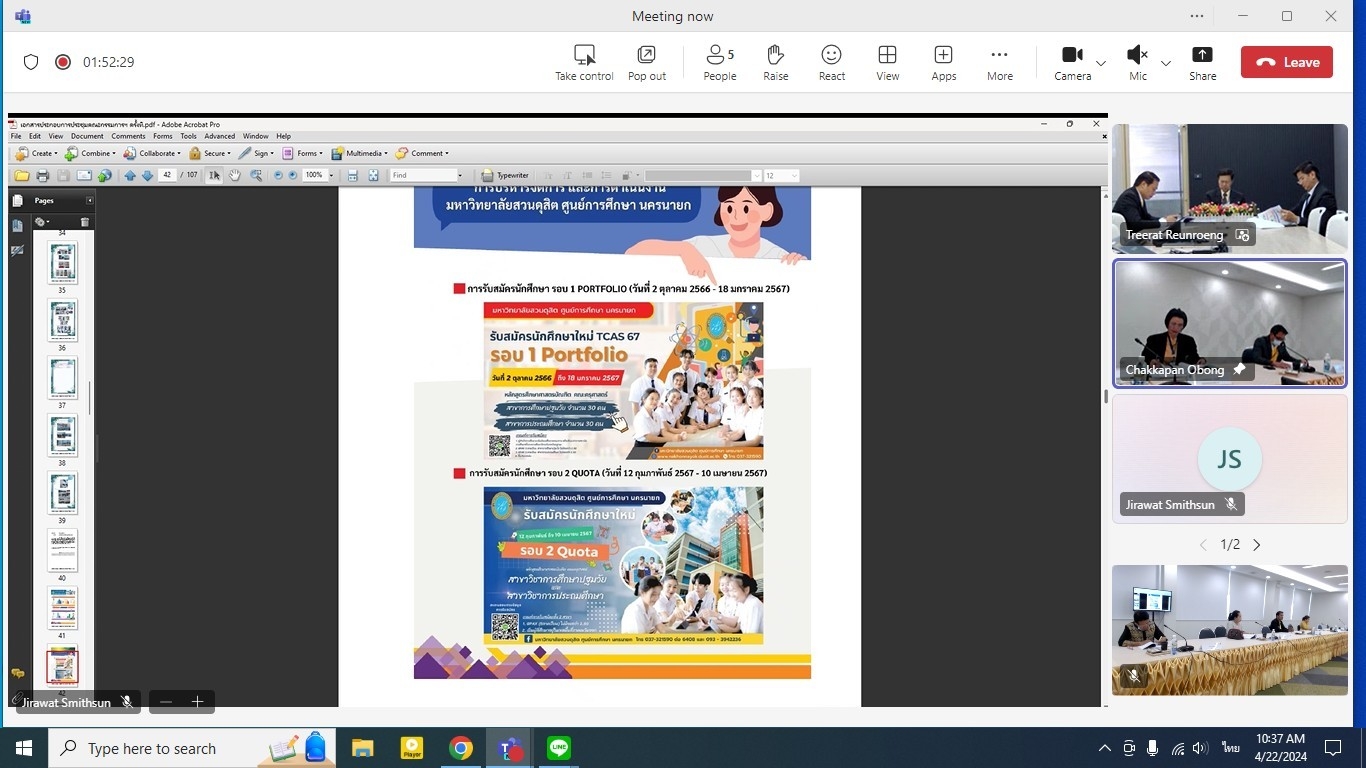Toggle the Camera on or off

1072,62
